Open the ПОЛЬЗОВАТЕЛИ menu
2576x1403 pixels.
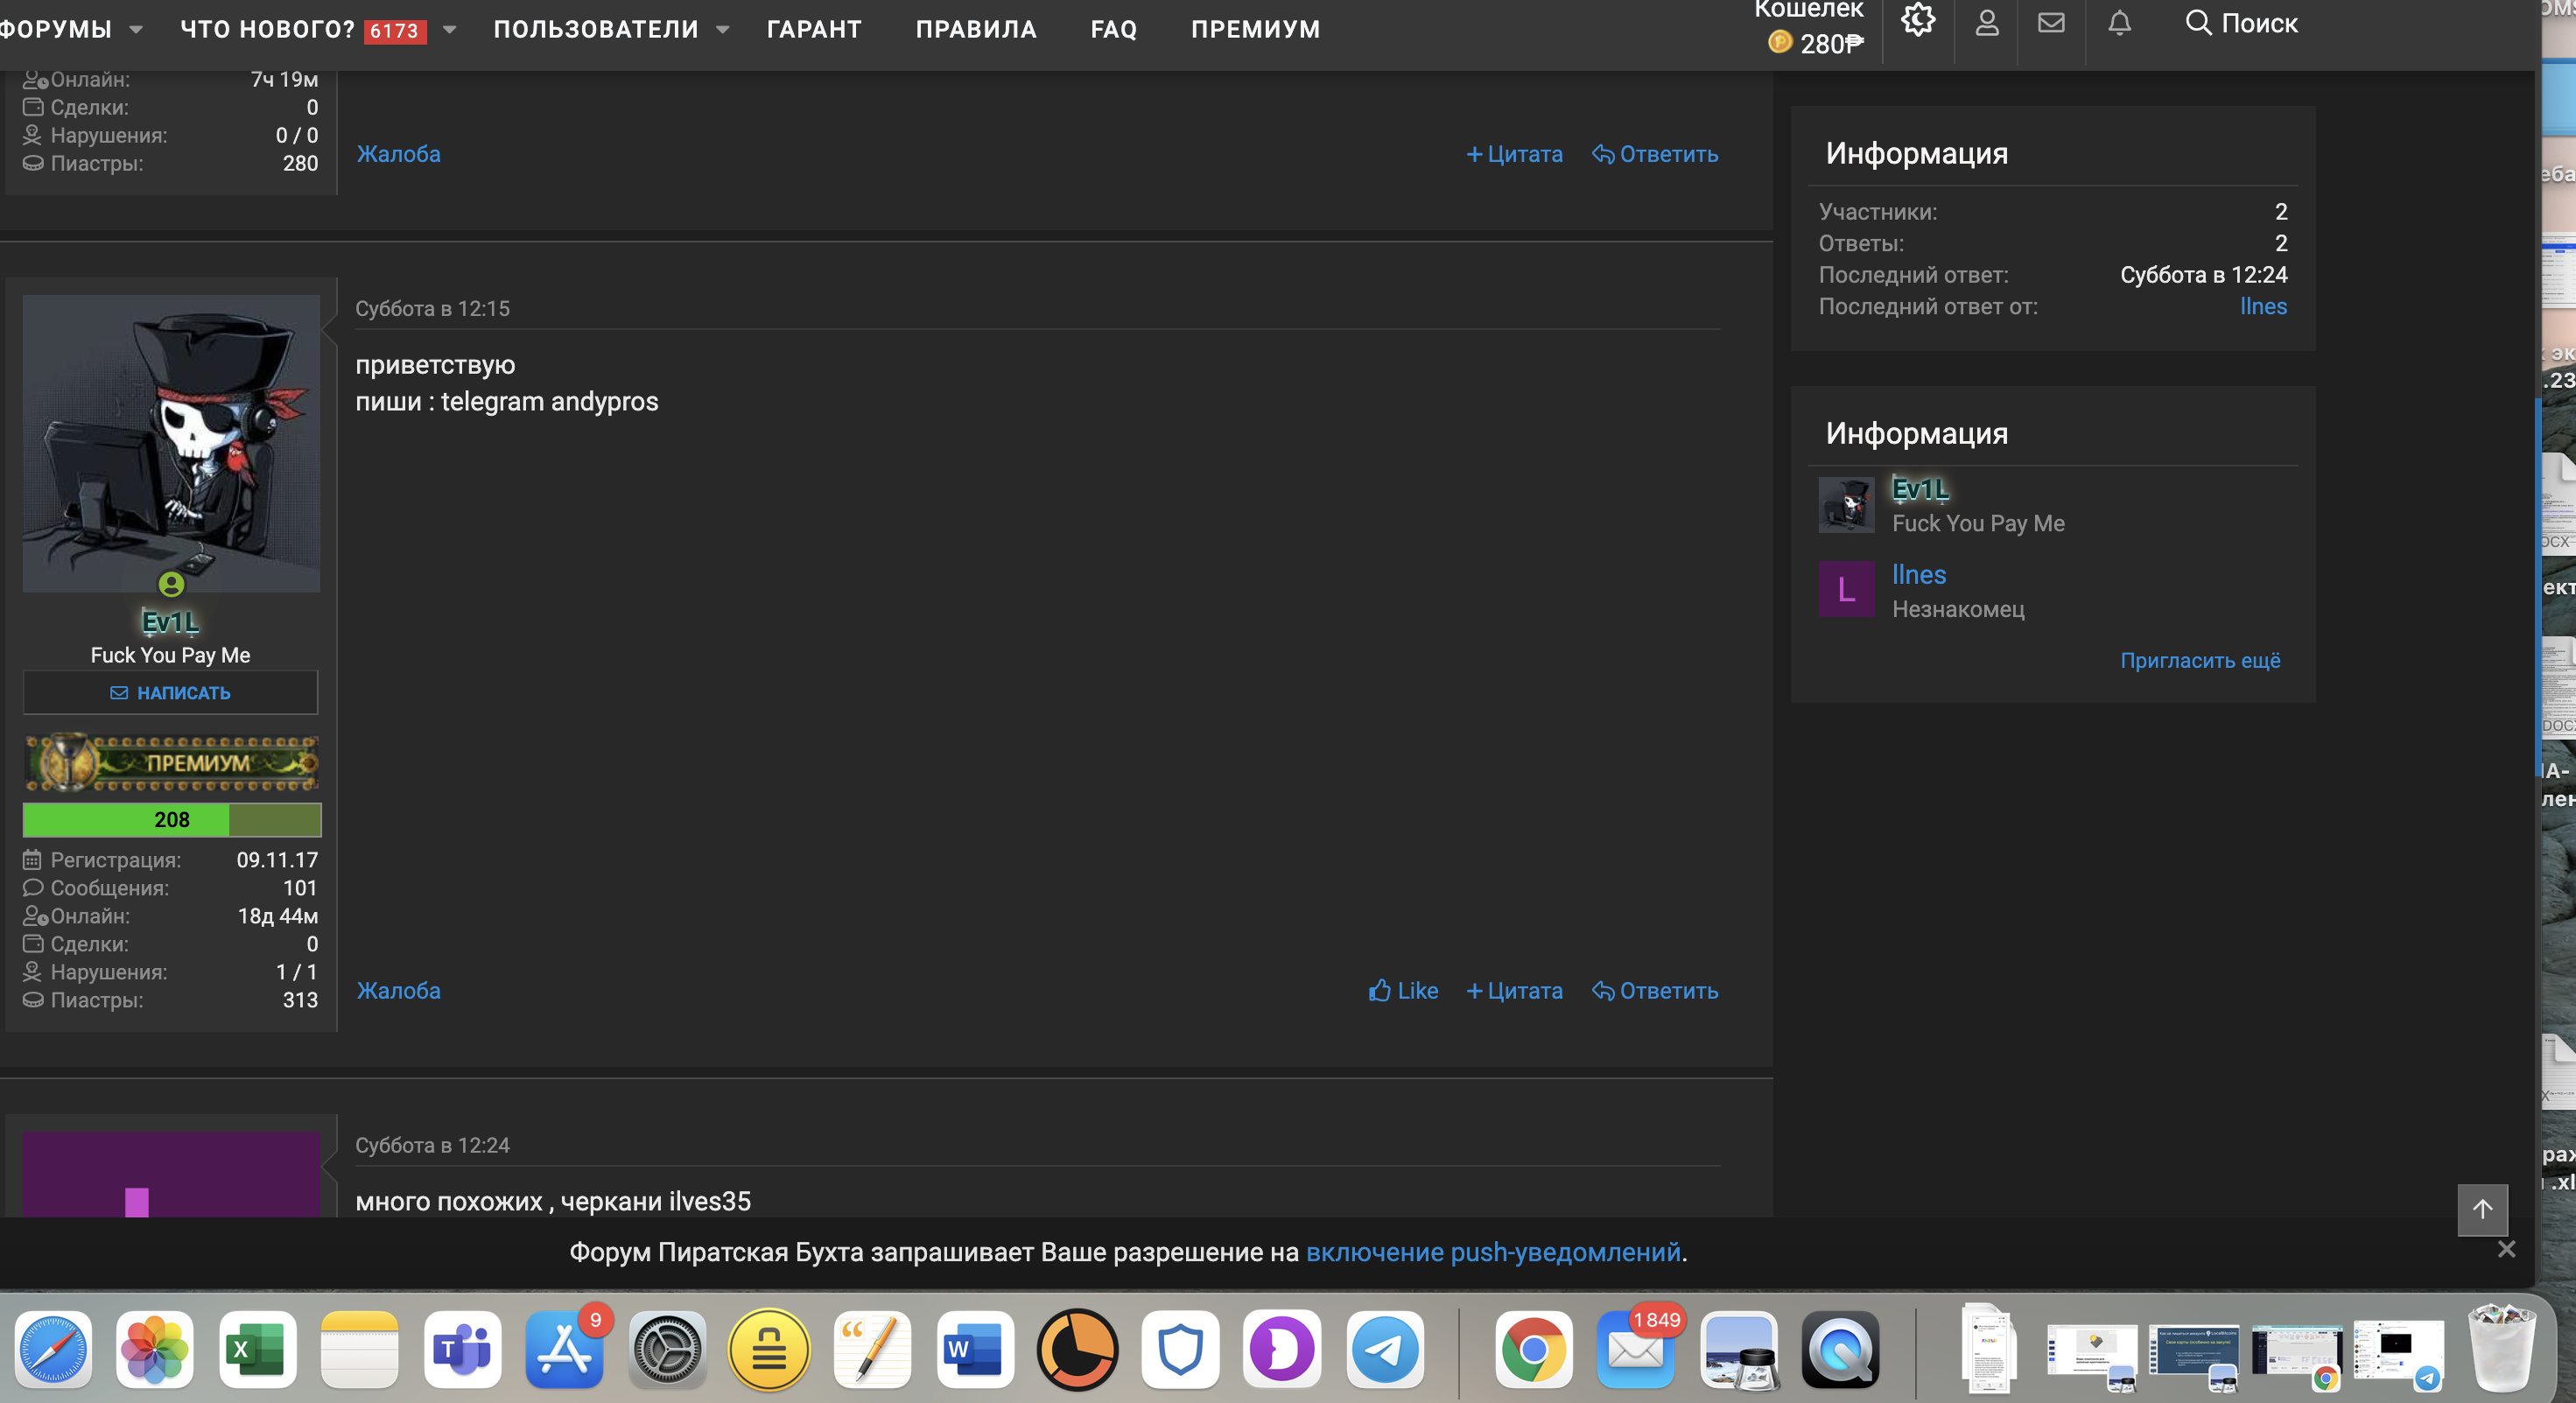tap(596, 29)
